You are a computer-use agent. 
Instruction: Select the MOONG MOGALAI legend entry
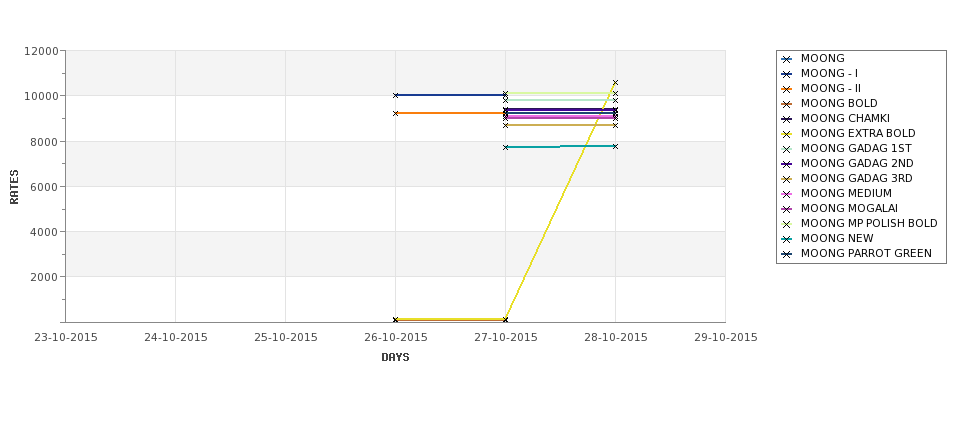point(849,208)
